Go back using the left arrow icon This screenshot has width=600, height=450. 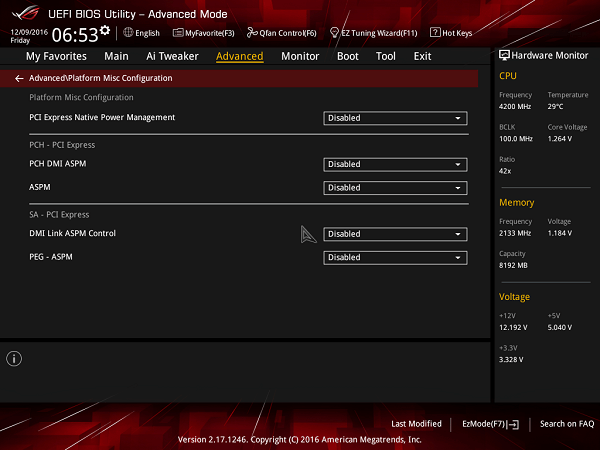tap(19, 78)
